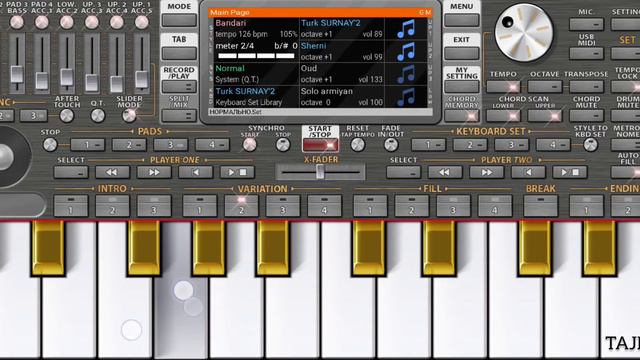Toggle Chord Mute button
The width and height of the screenshot is (640, 360).
(587, 116)
